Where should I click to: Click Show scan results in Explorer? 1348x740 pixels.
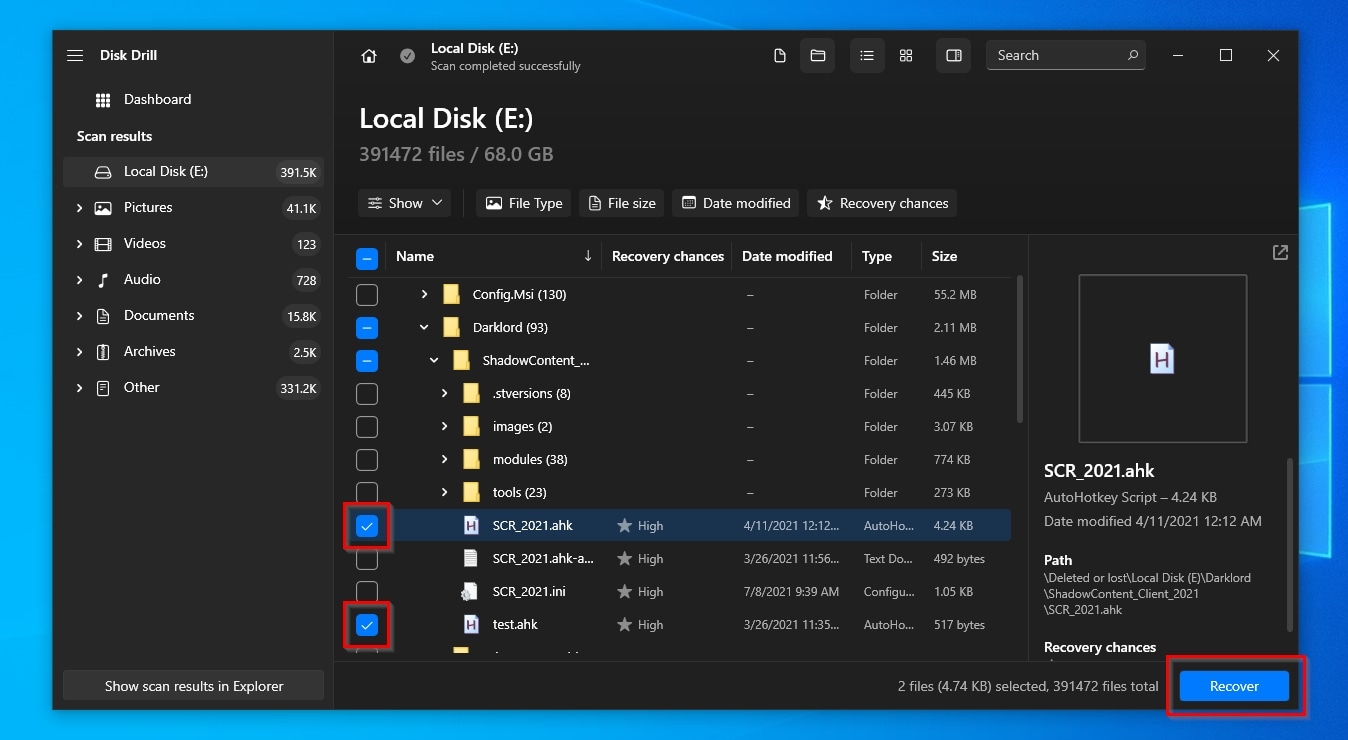pos(194,686)
